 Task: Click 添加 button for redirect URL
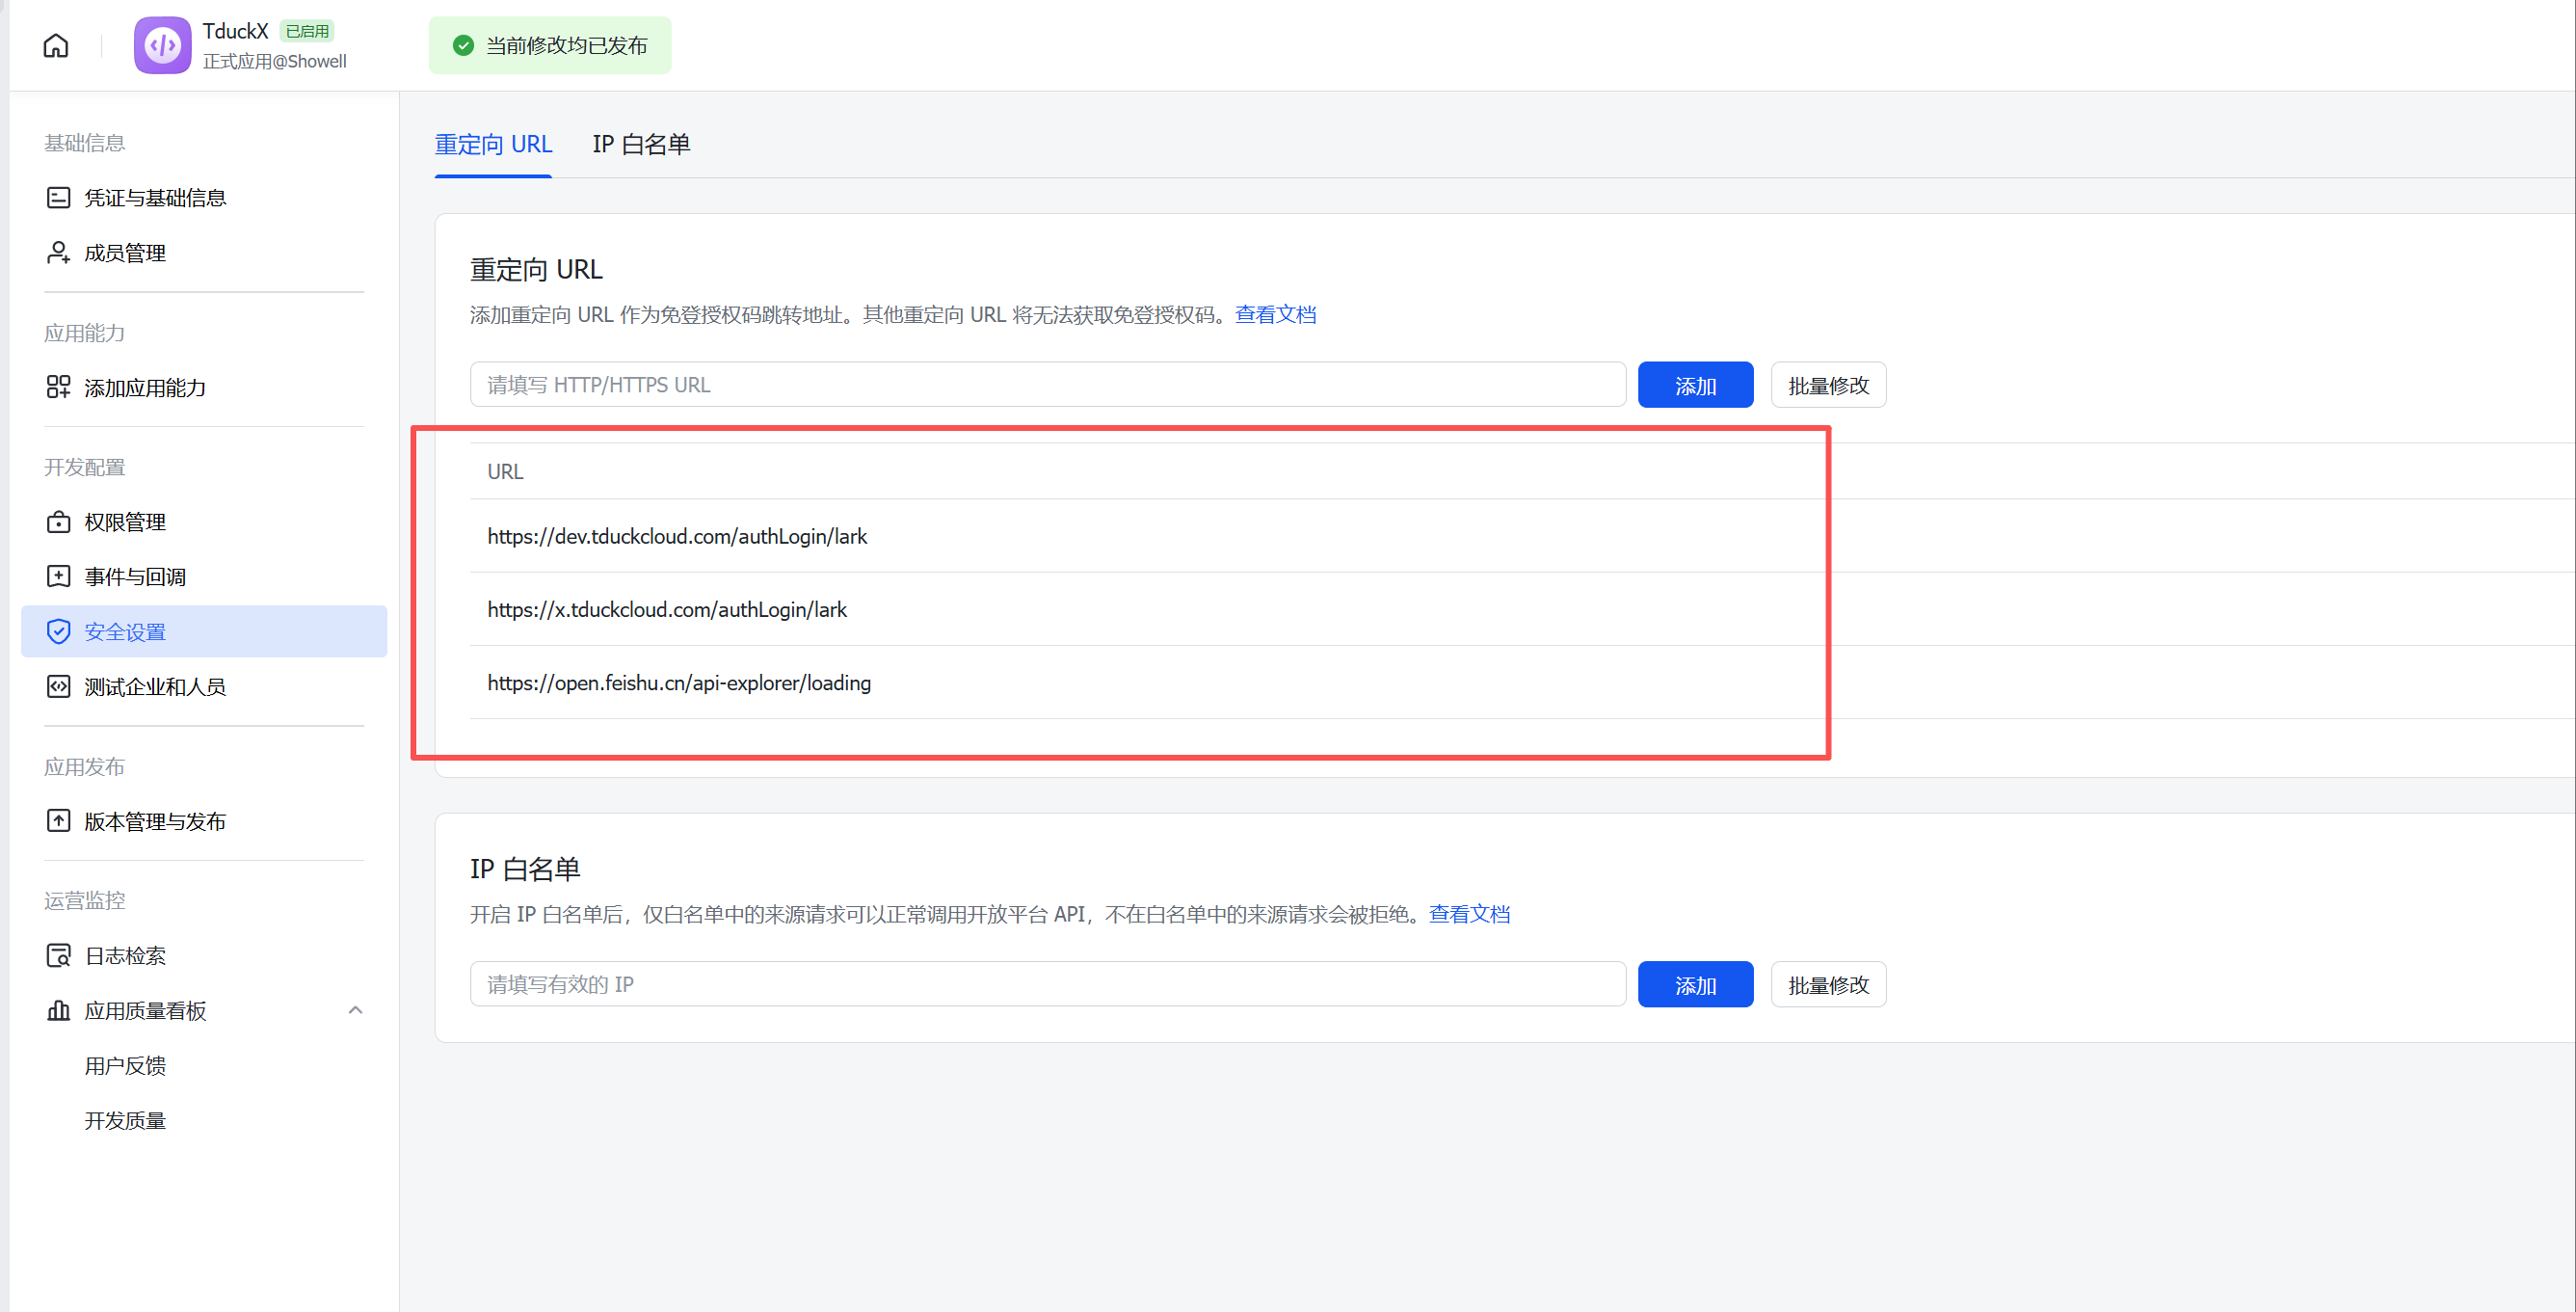(1695, 385)
